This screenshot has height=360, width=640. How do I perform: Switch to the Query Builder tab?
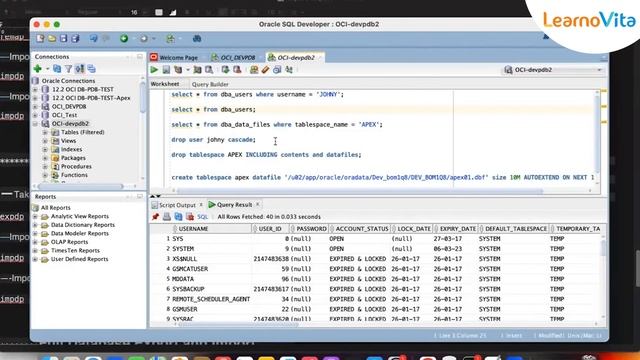tap(210, 84)
